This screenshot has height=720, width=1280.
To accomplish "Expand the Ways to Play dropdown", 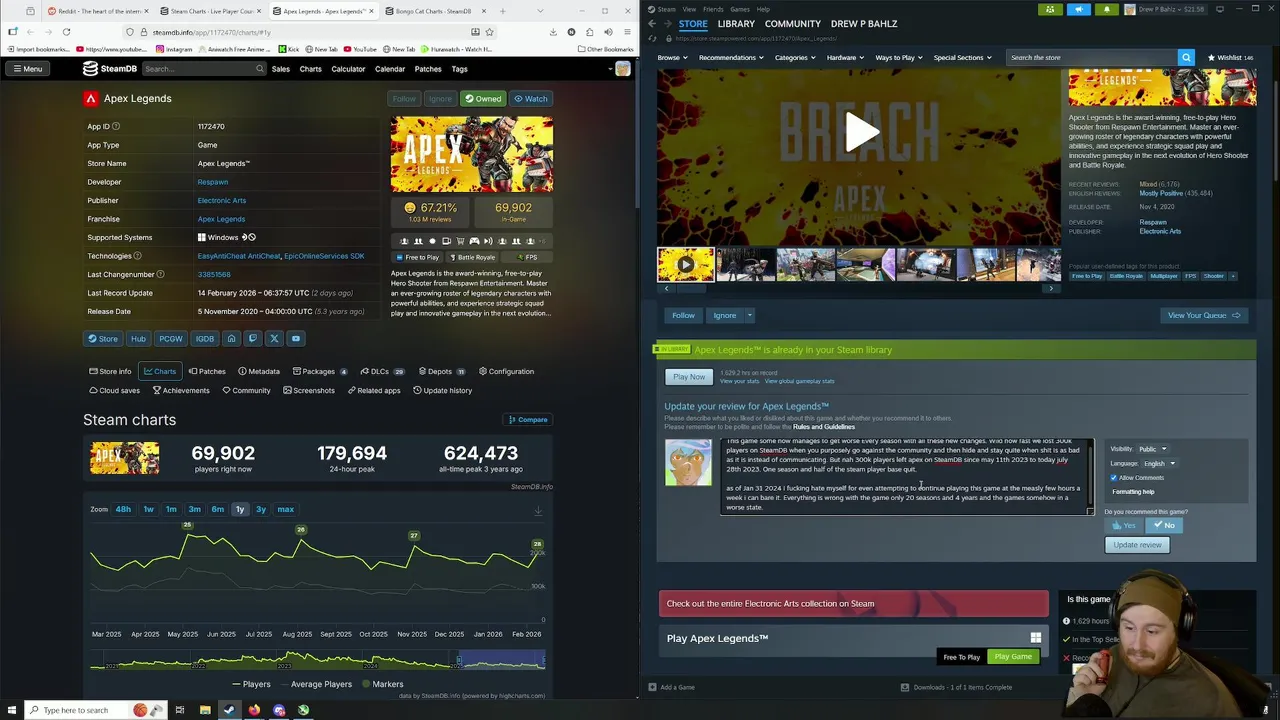I will 899,57.
